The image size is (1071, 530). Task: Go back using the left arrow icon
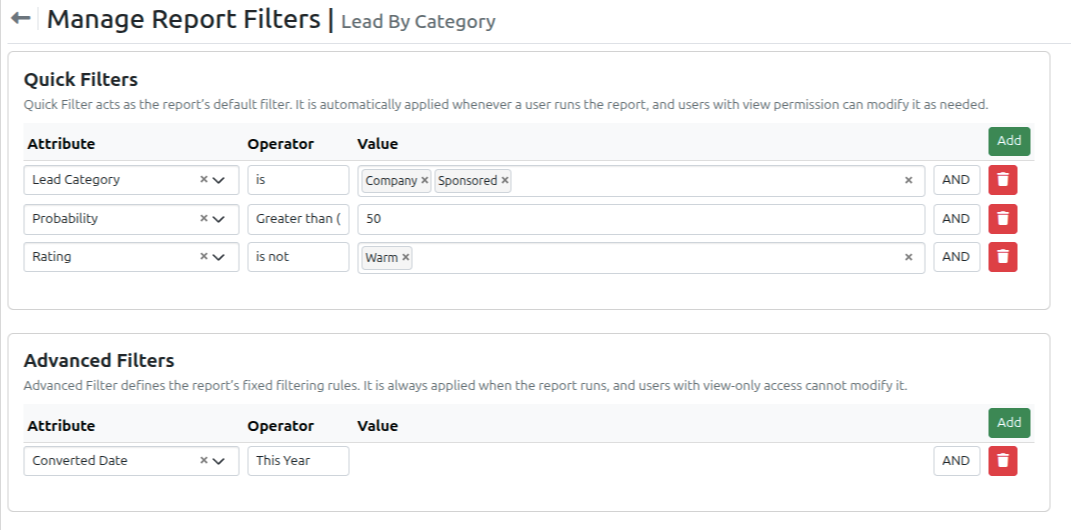21,18
